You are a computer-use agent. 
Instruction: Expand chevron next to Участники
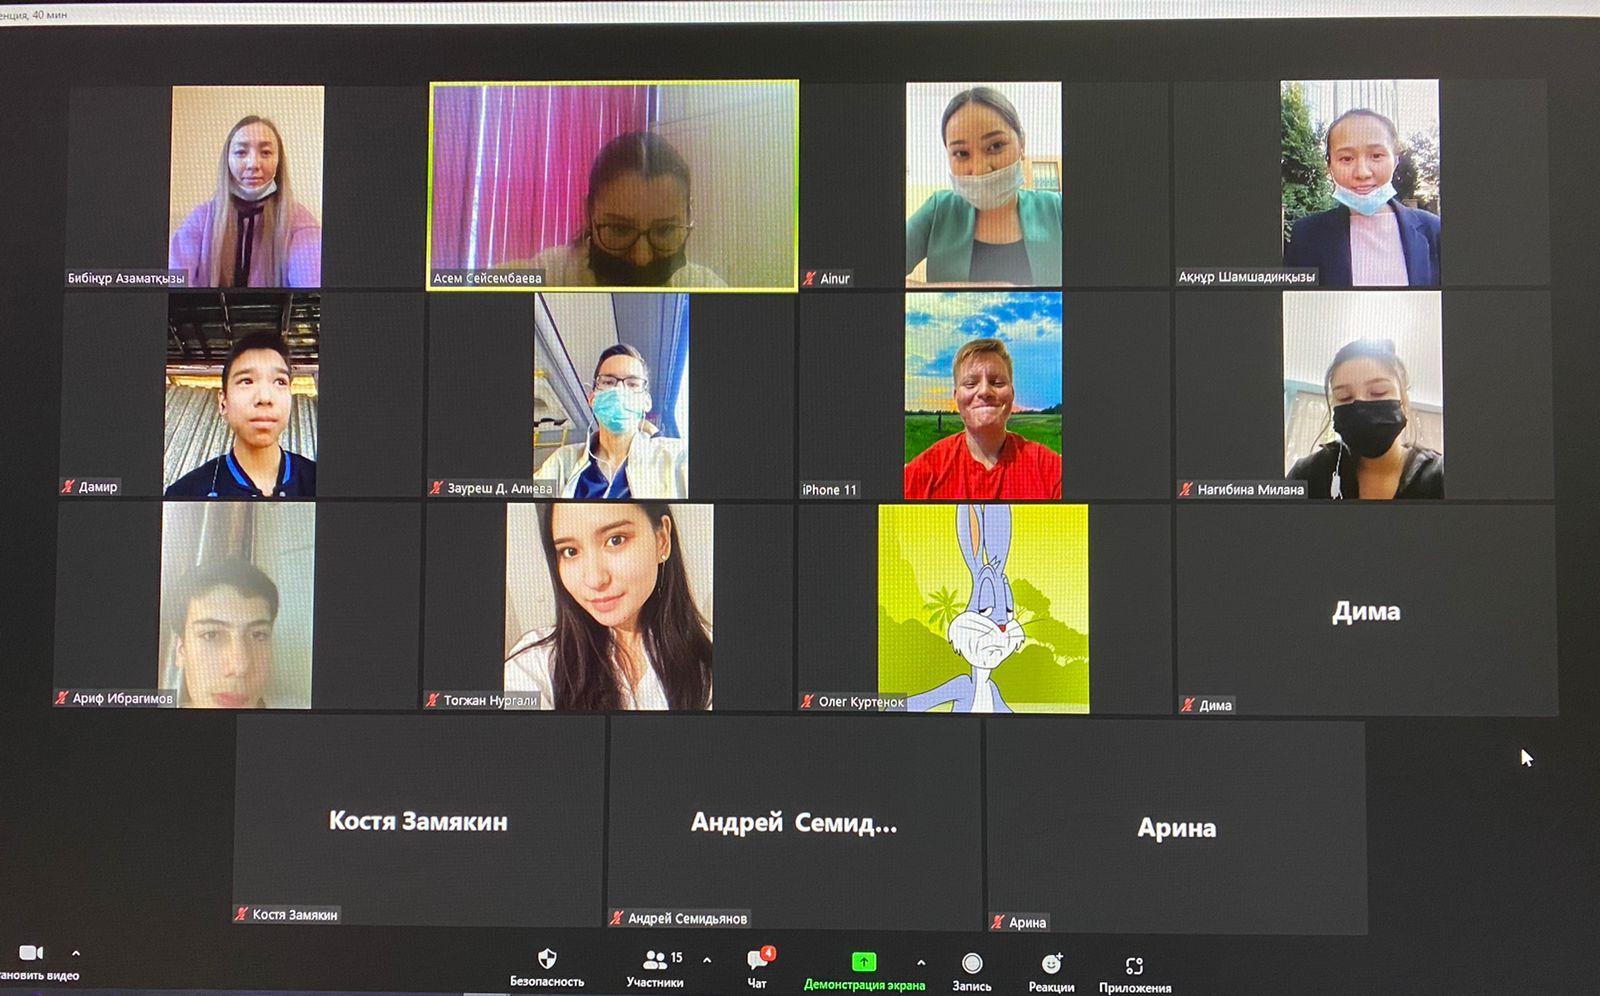pyautogui.click(x=707, y=960)
